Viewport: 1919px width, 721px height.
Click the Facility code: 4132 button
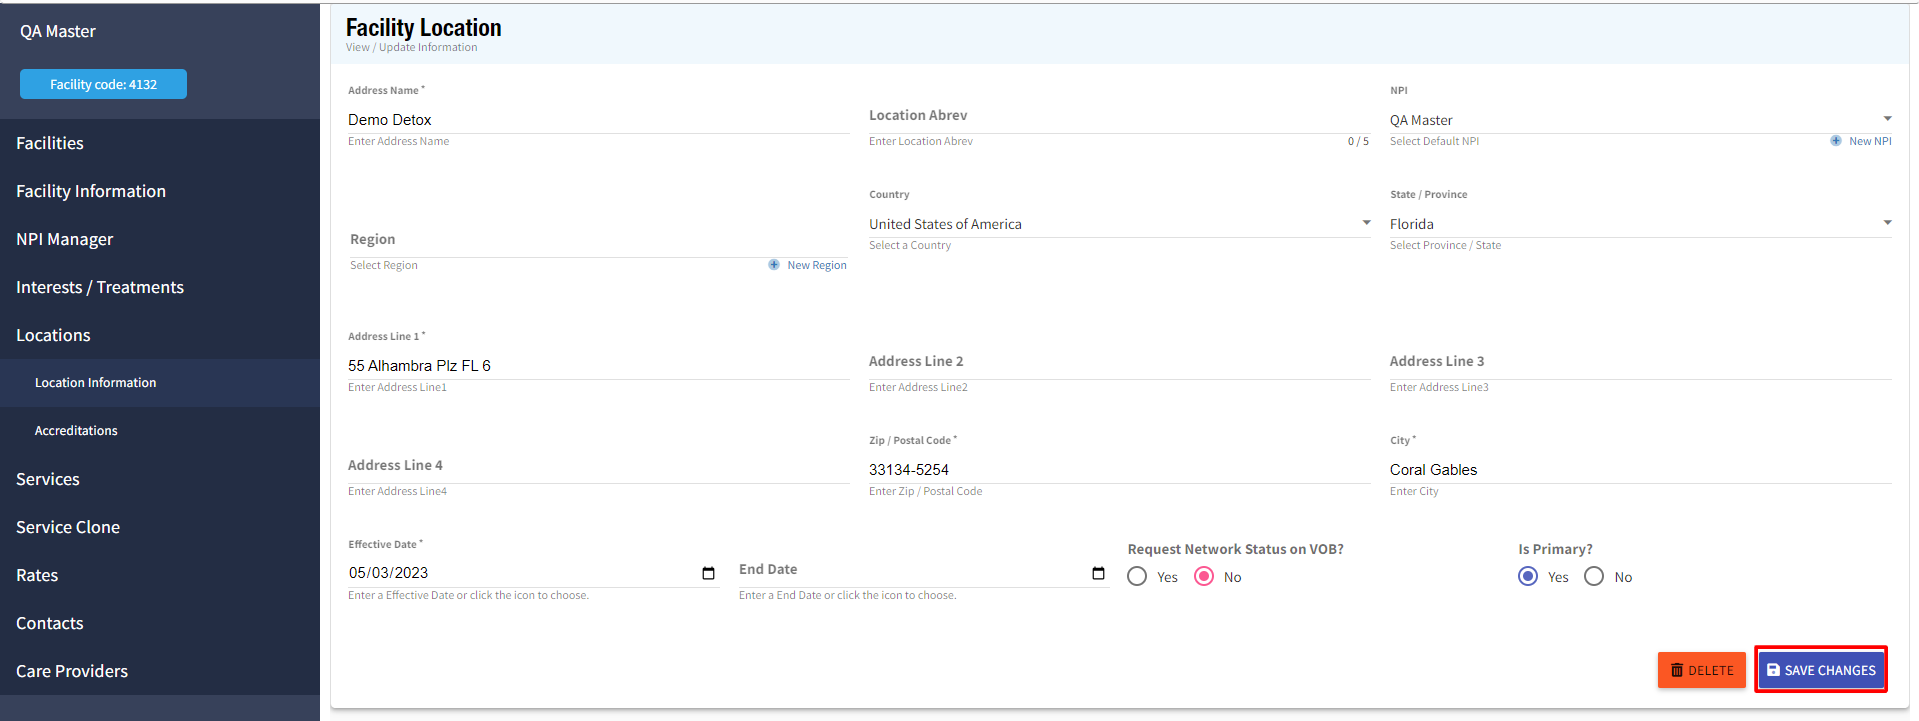(103, 84)
